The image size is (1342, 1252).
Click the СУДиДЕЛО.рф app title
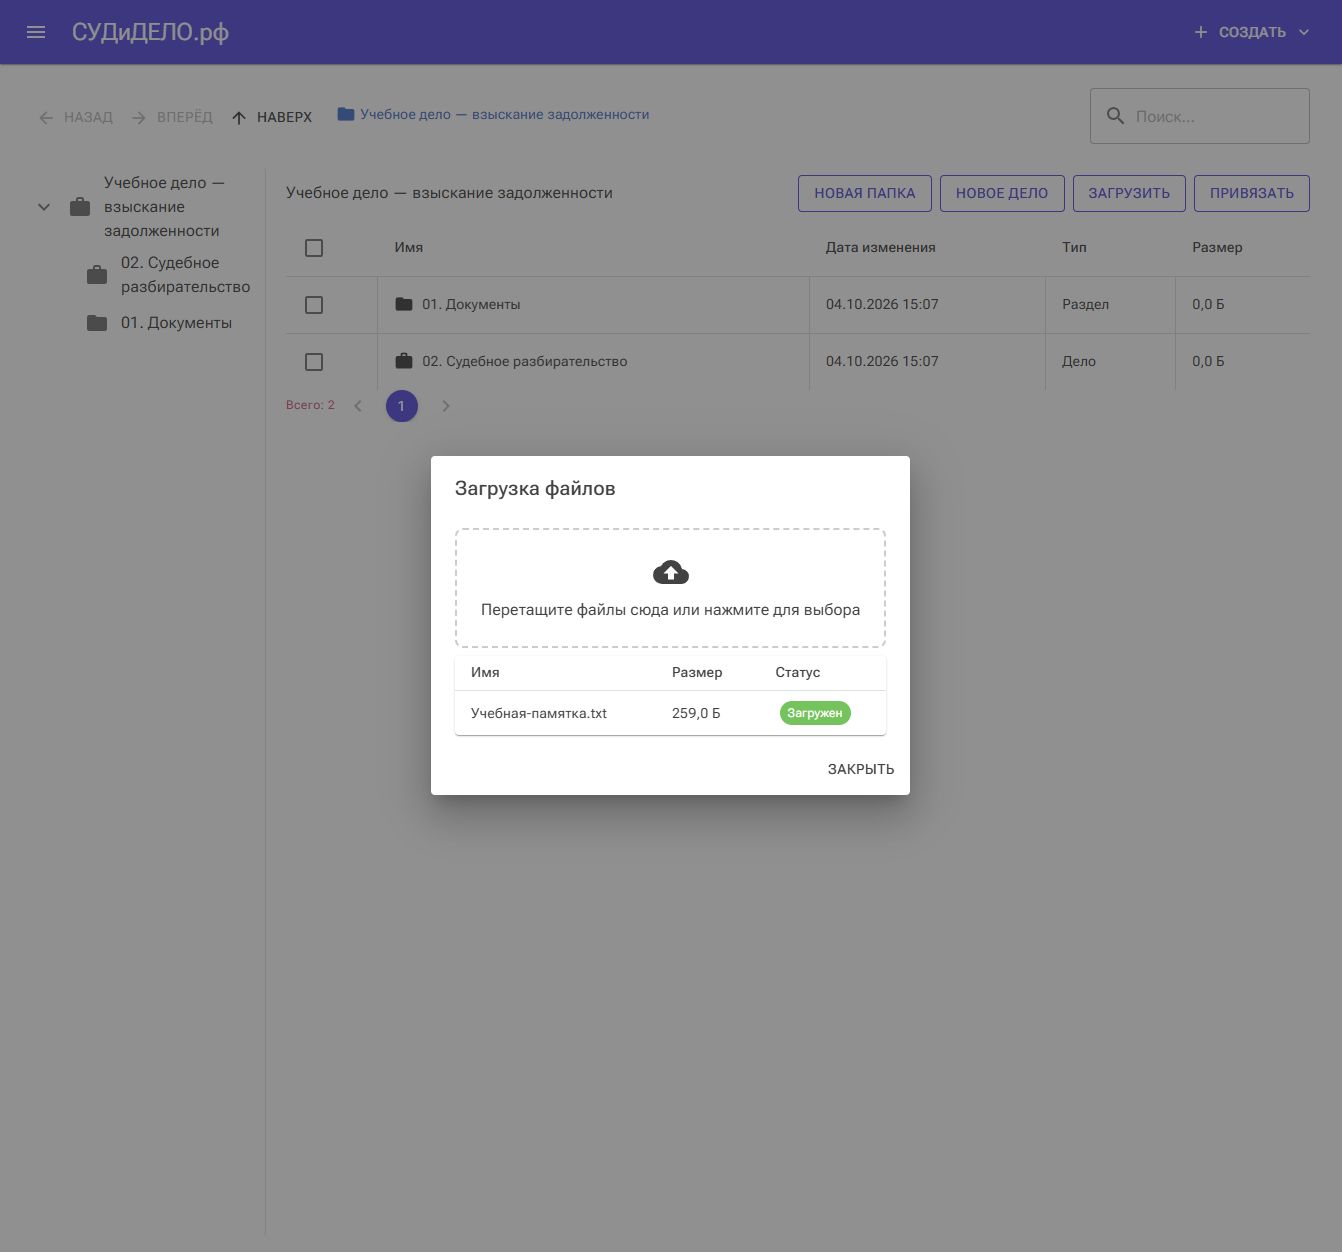150,32
